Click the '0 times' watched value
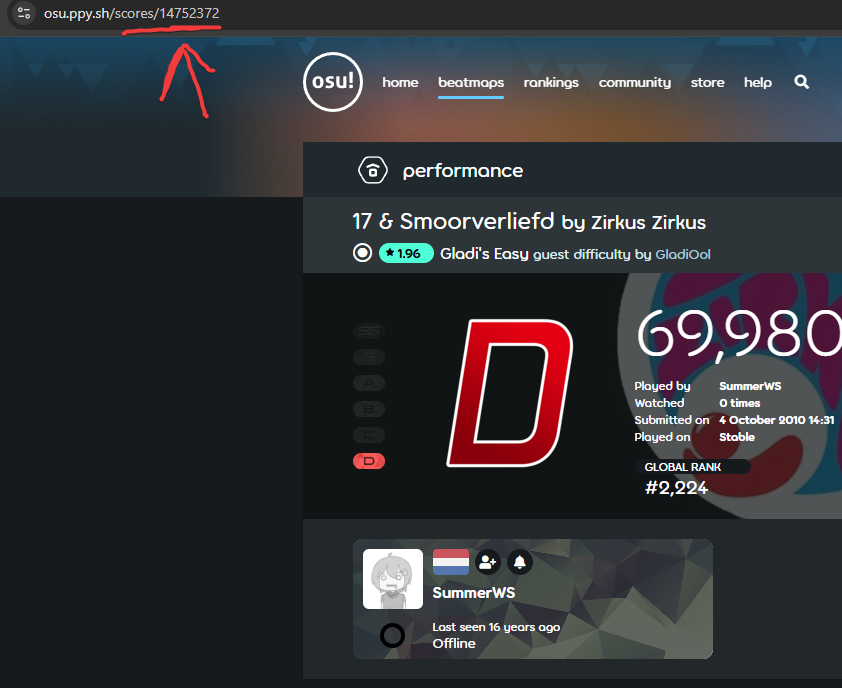This screenshot has width=842, height=688. tap(739, 403)
